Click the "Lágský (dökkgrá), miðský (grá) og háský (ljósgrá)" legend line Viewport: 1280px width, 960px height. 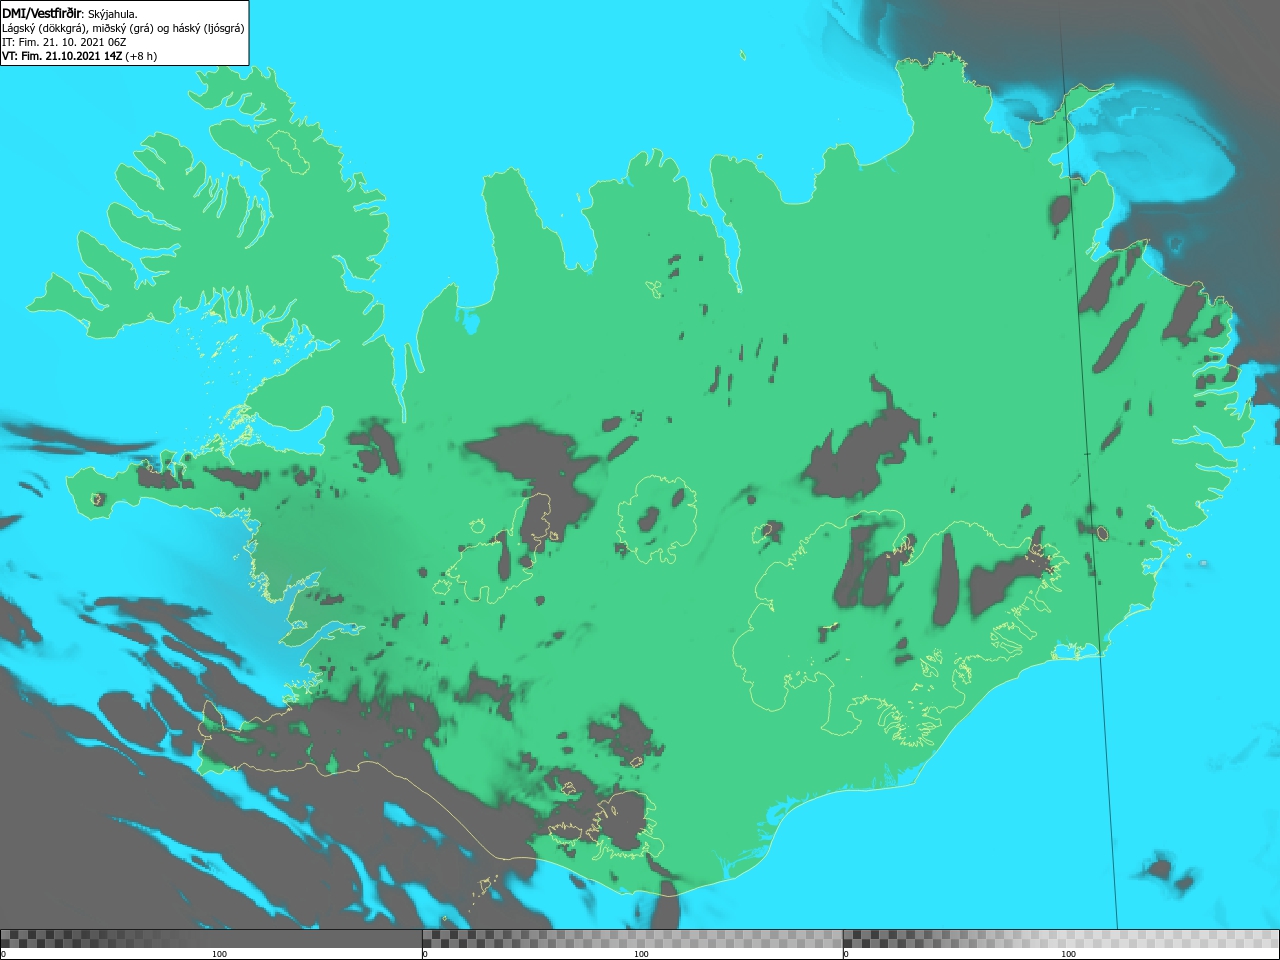(x=123, y=28)
